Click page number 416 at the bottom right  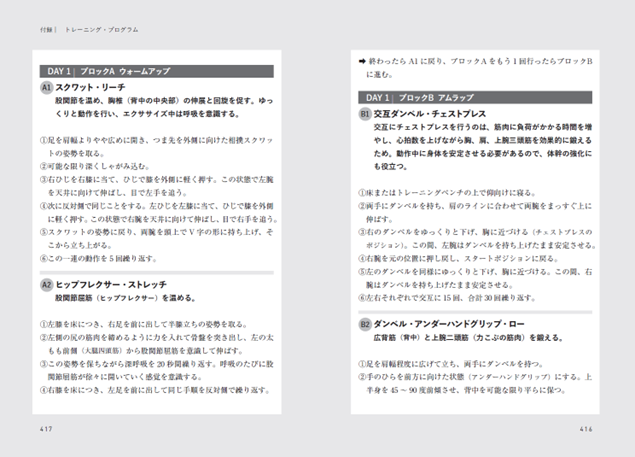pos(586,429)
